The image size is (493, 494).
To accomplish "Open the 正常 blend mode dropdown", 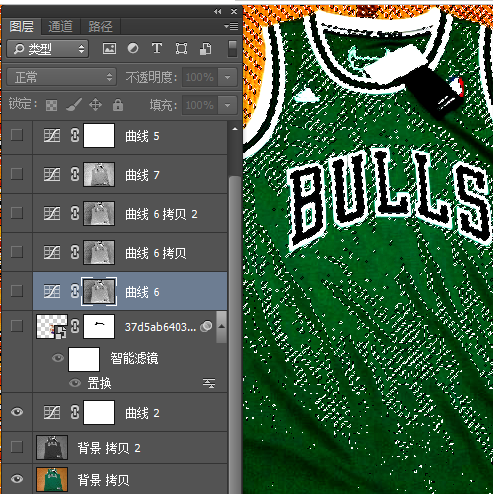I will point(62,77).
